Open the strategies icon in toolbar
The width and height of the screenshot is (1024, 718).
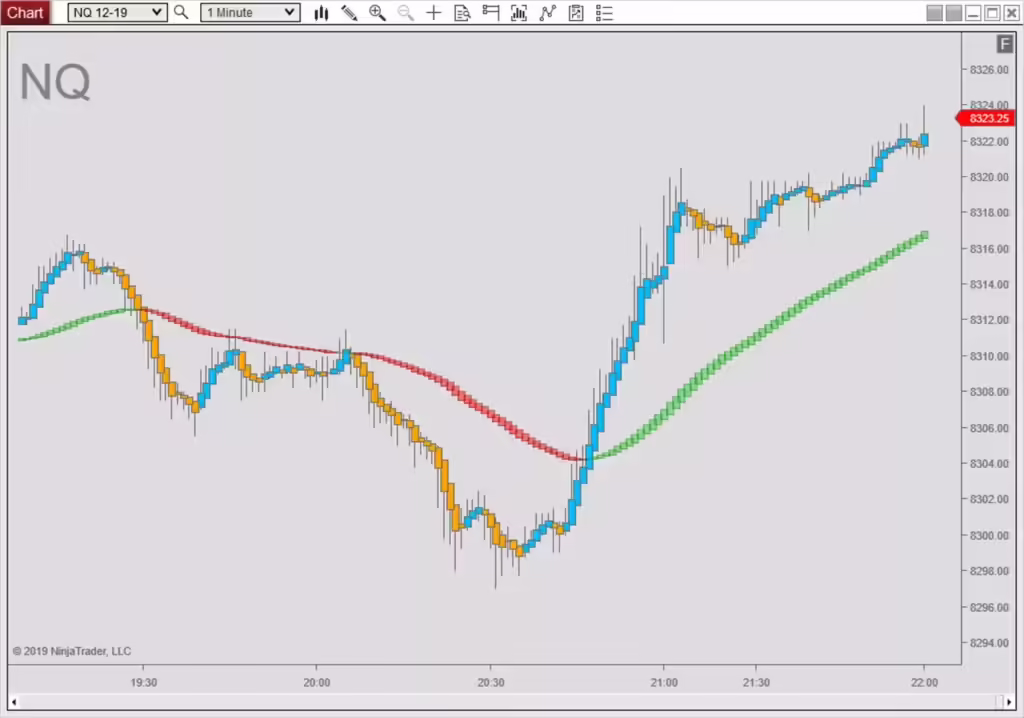point(547,13)
